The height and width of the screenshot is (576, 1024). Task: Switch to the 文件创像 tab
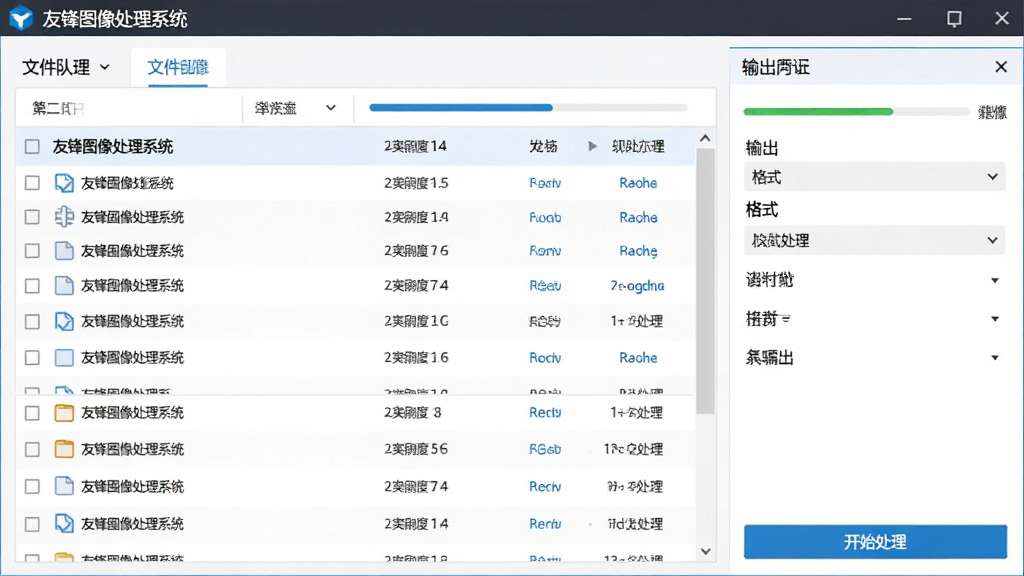point(178,67)
